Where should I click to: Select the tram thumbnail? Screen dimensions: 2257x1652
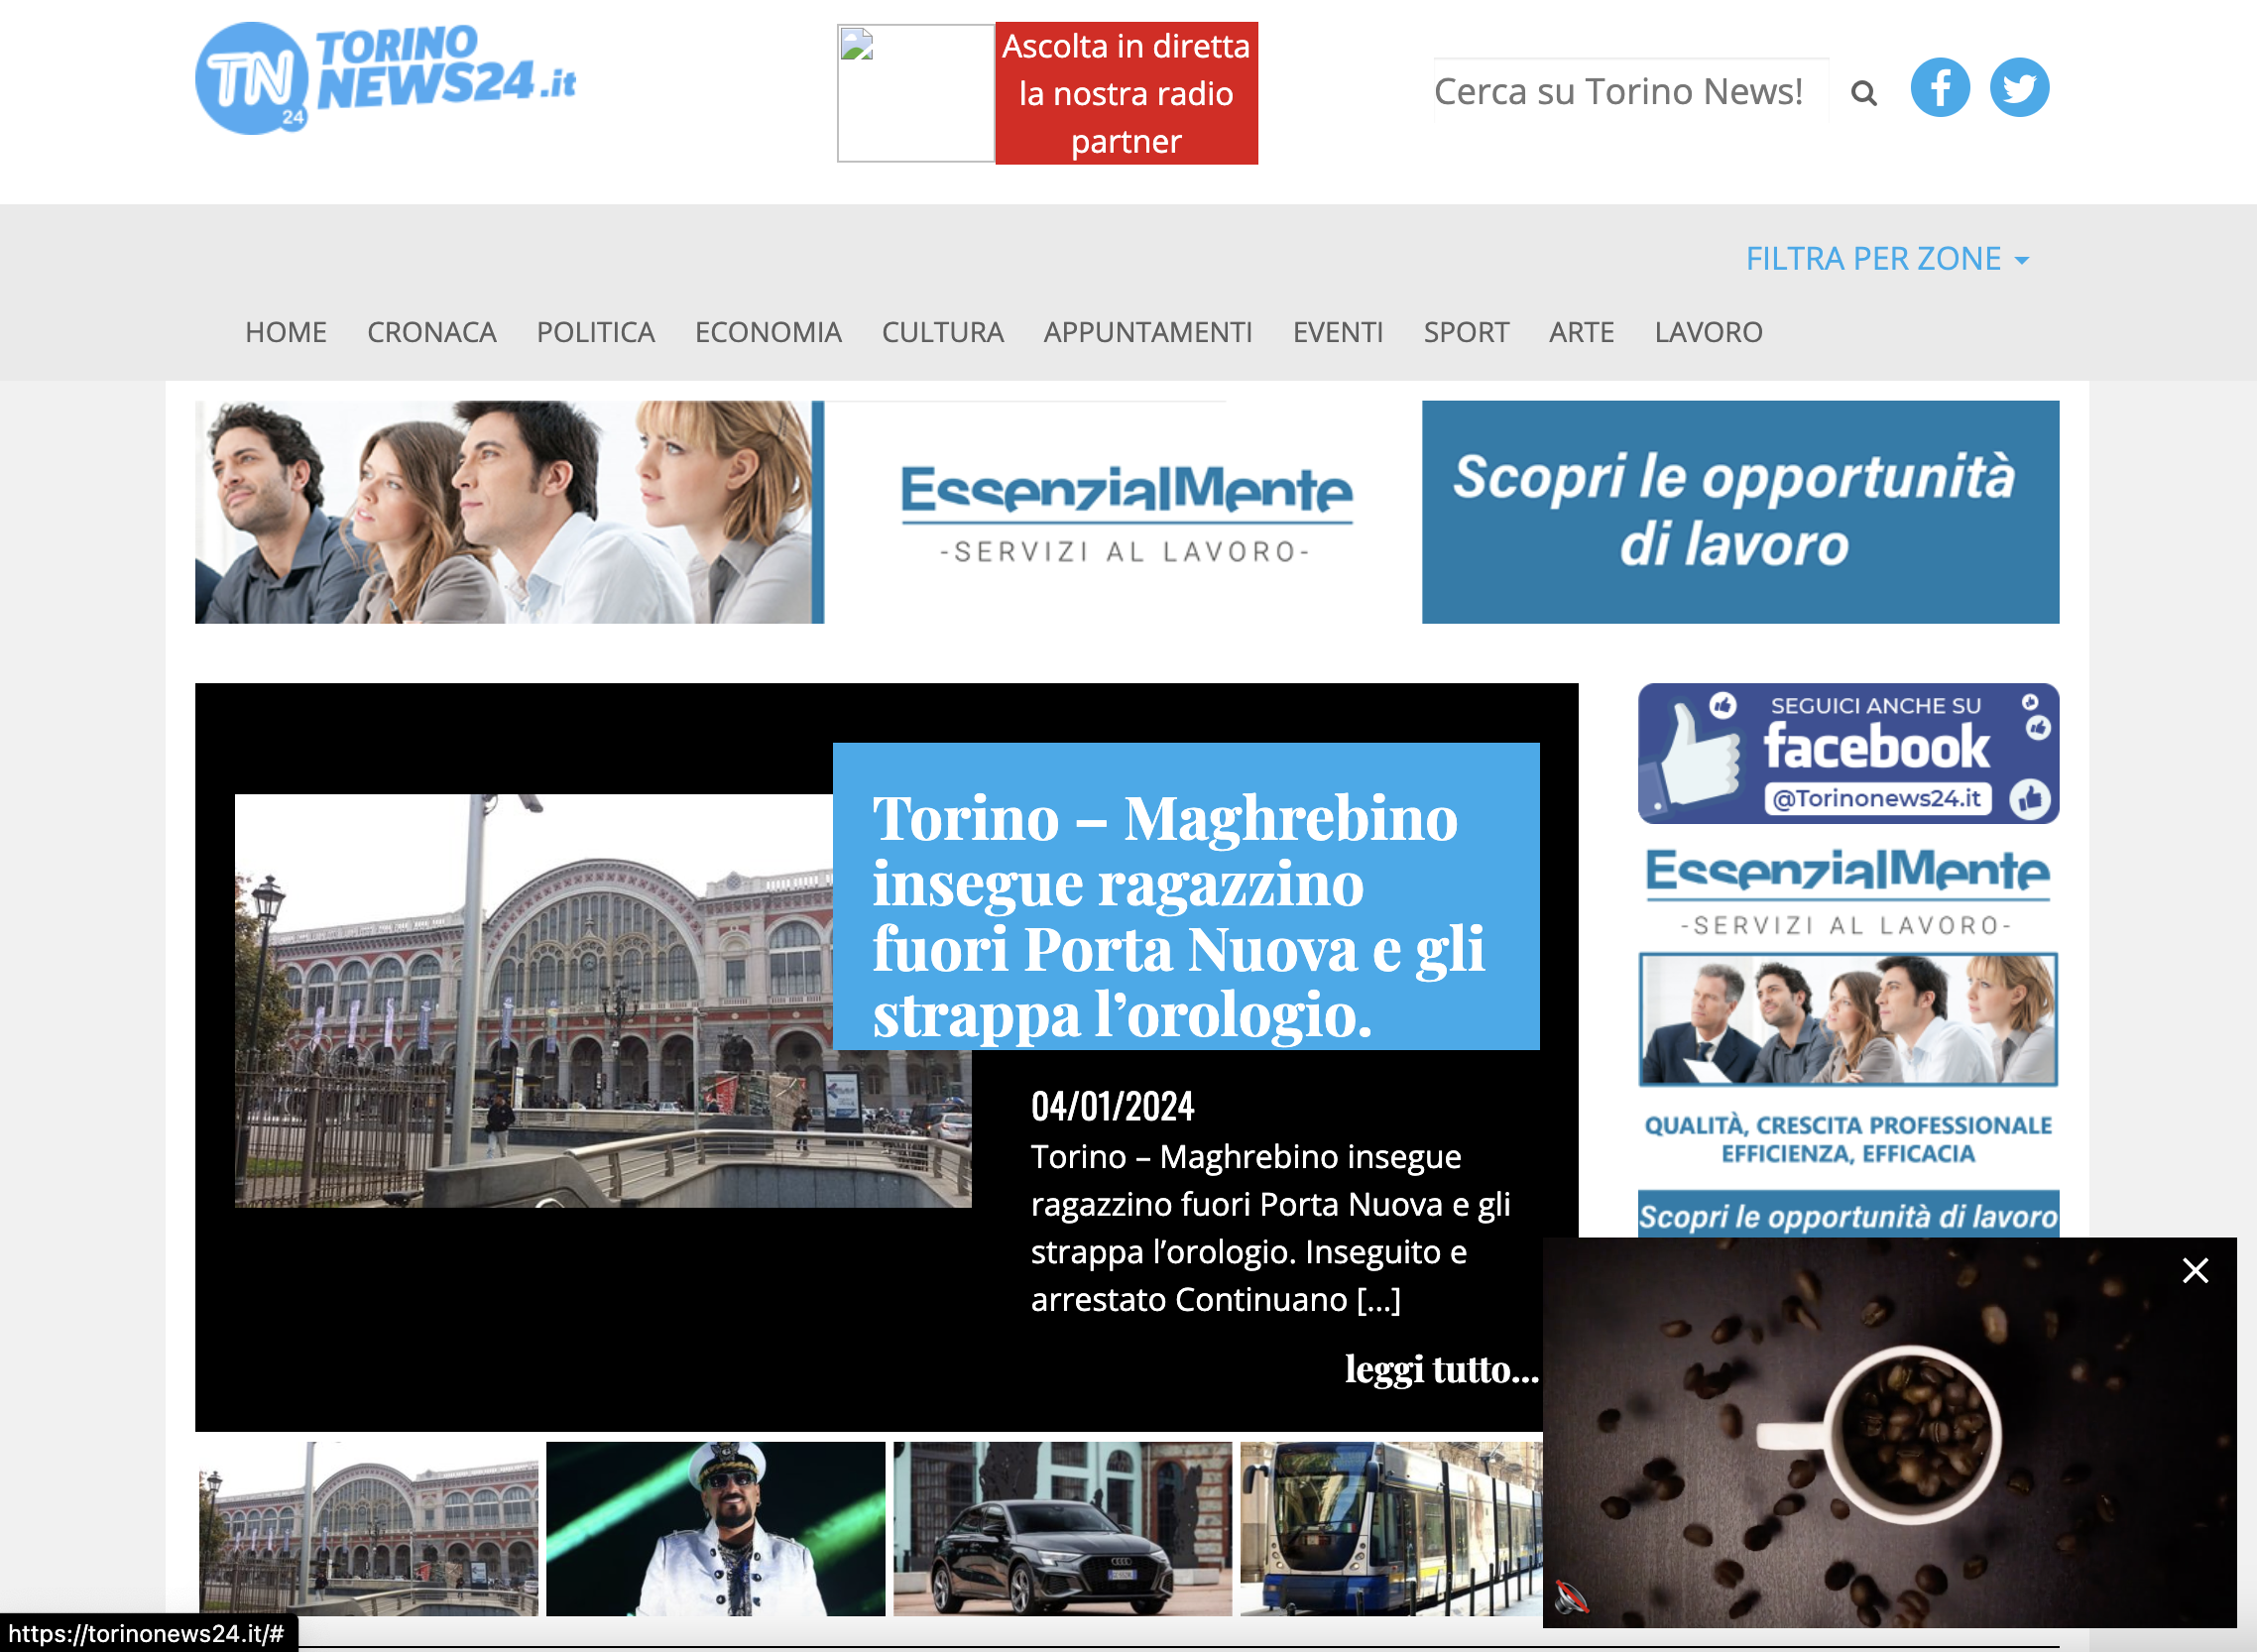point(1390,1528)
